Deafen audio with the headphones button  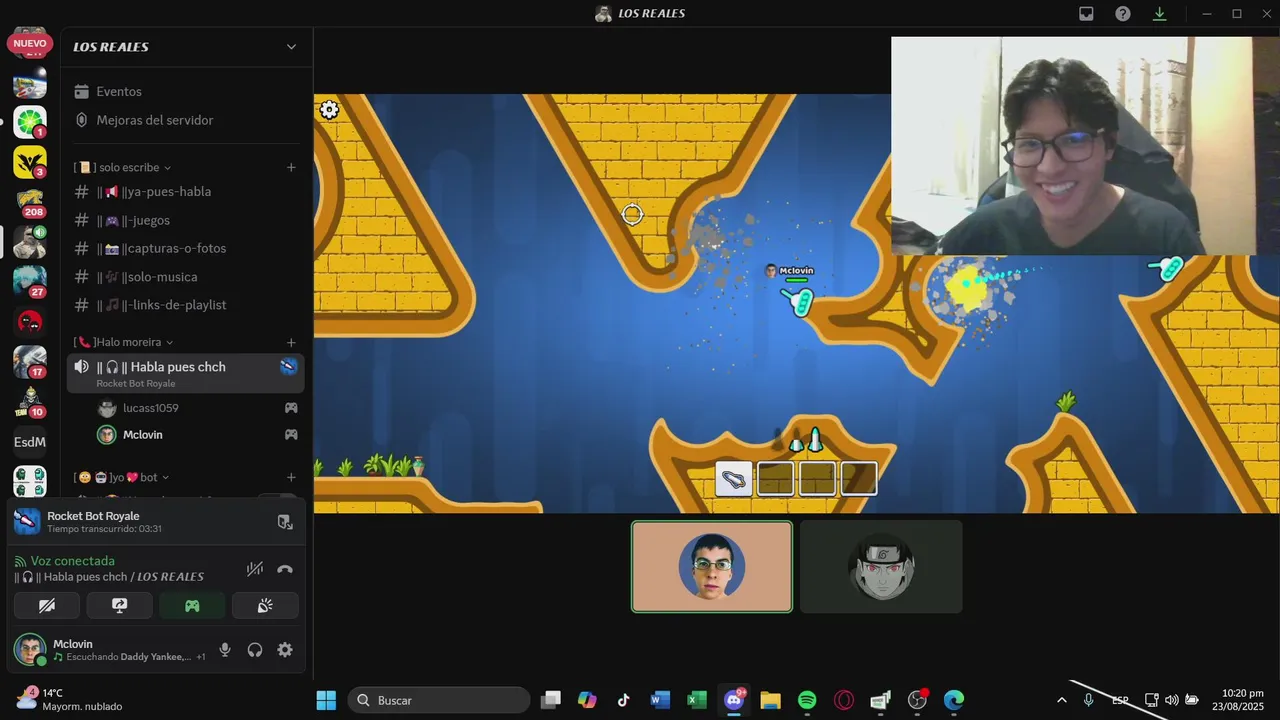255,650
